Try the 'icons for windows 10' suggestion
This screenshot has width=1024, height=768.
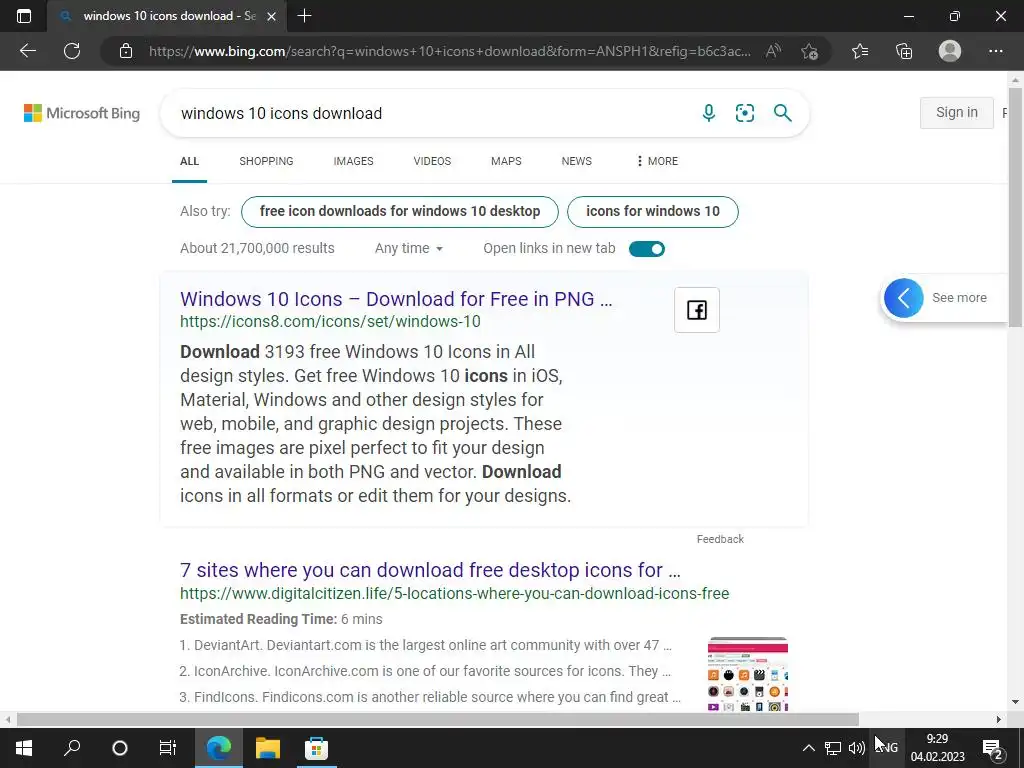click(653, 212)
